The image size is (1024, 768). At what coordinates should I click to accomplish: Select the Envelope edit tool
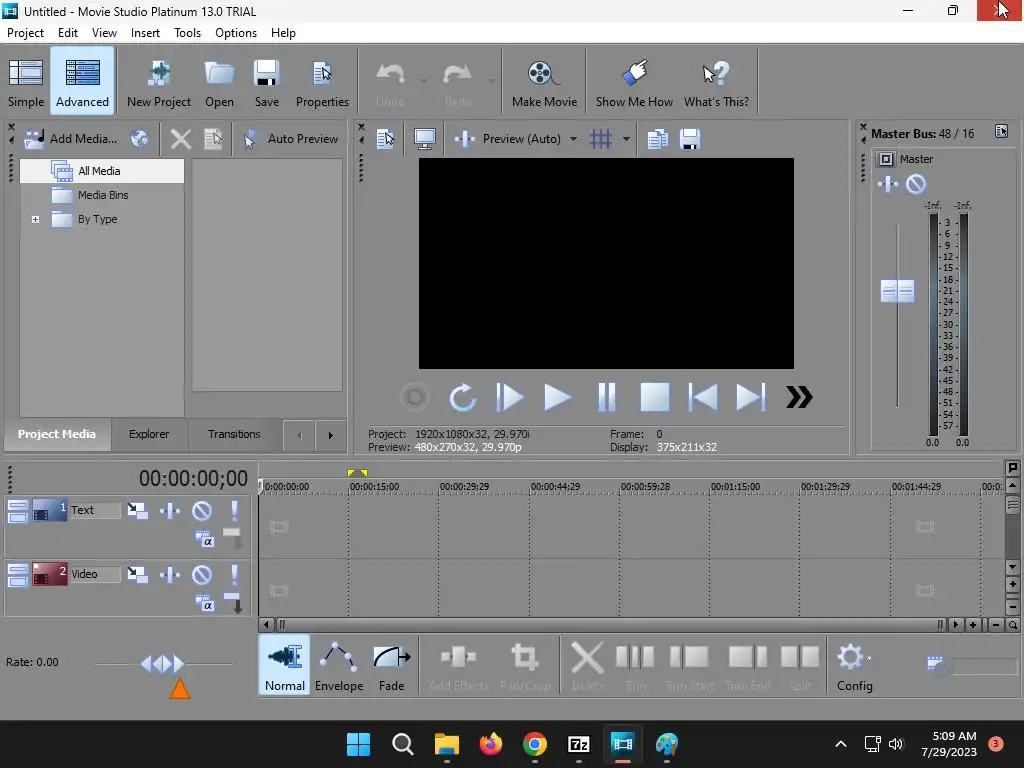click(339, 665)
